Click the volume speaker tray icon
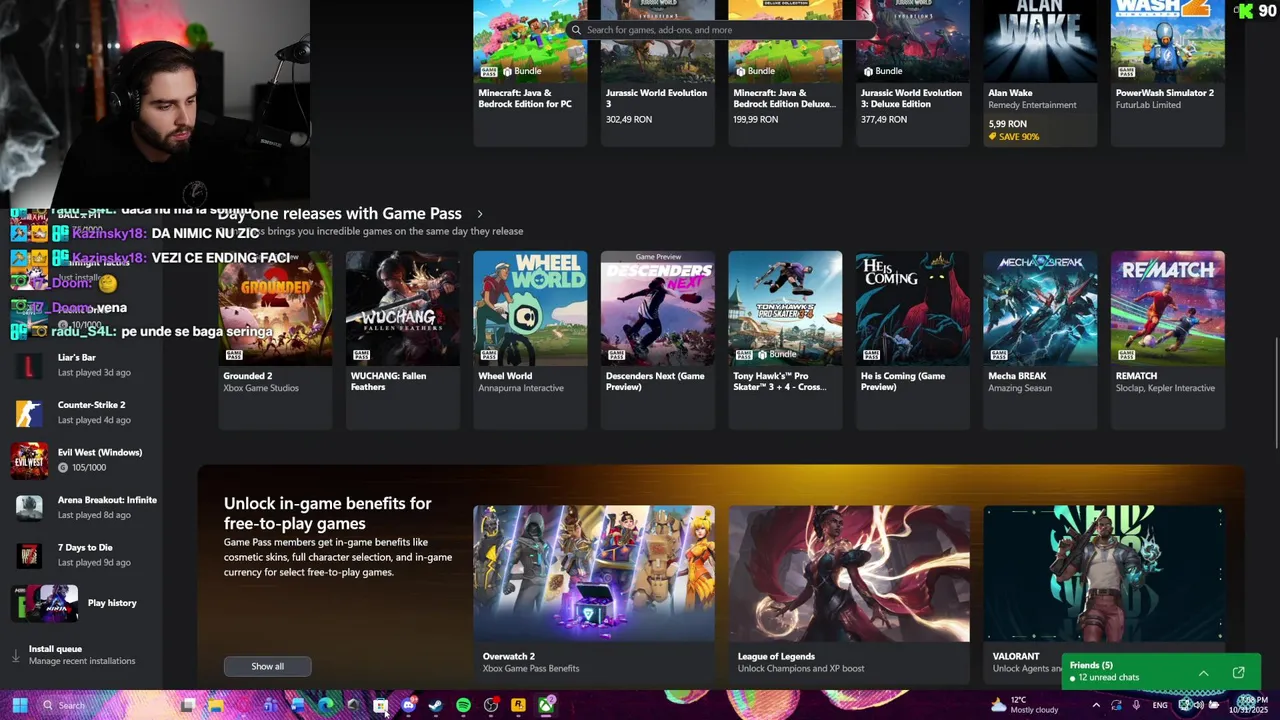The image size is (1280, 720). (x=1199, y=705)
